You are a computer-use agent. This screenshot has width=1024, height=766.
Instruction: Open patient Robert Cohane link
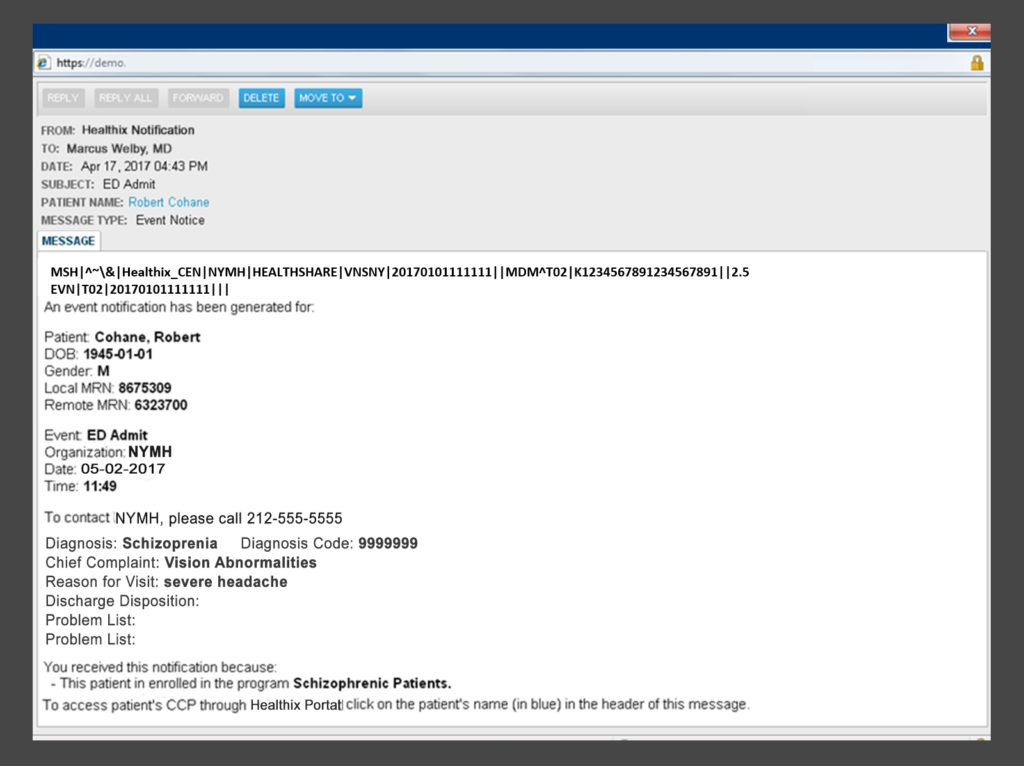click(x=168, y=202)
